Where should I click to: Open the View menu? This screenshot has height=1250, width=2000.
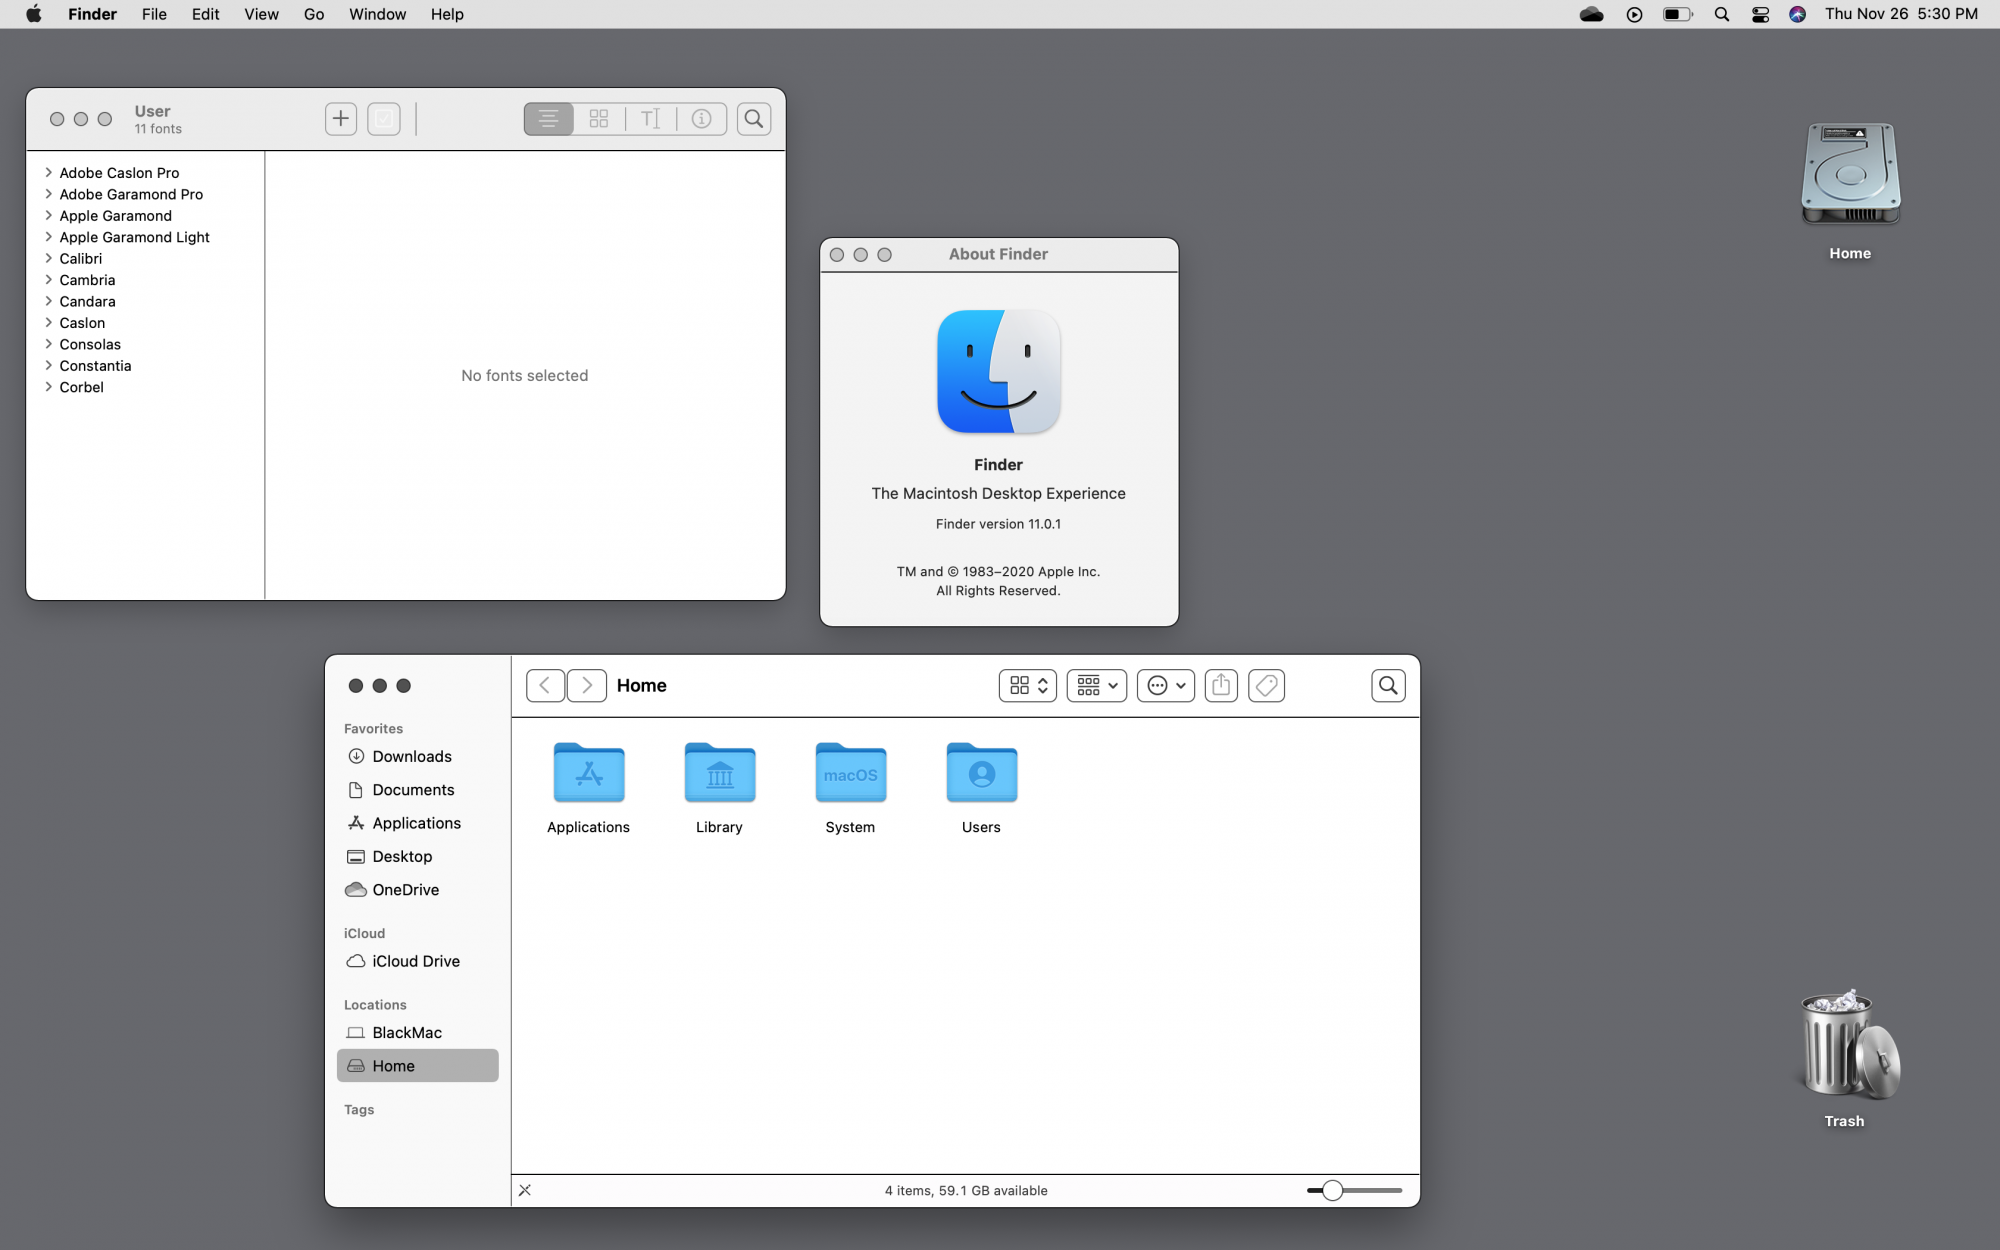click(x=261, y=14)
